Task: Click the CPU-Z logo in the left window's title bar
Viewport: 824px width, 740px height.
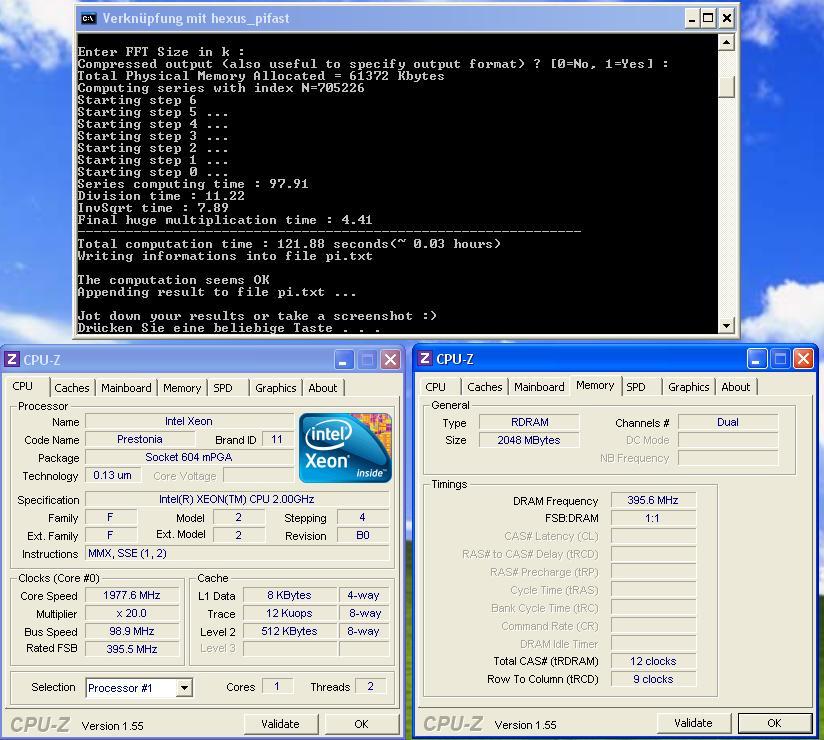Action: [x=12, y=359]
